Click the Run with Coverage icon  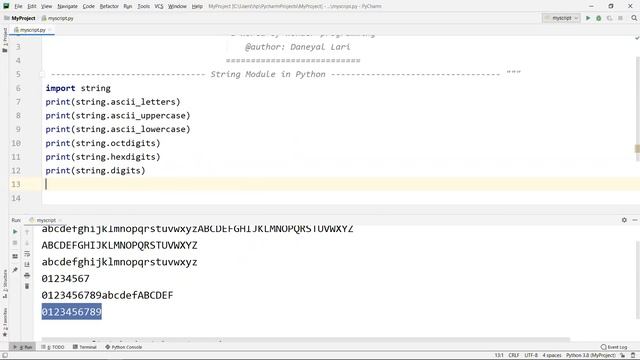(609, 18)
